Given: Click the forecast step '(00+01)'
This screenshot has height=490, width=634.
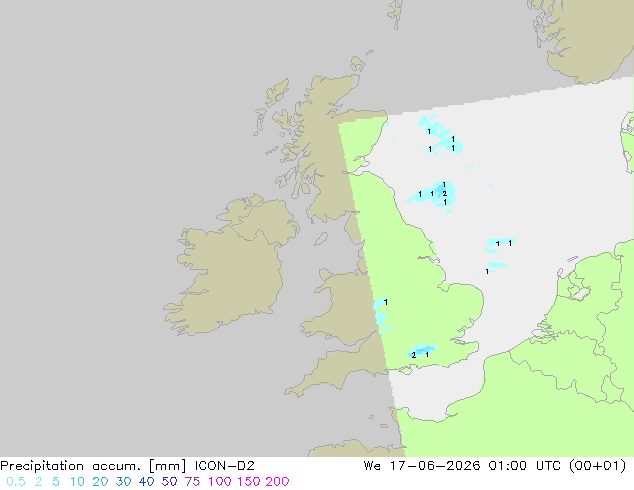Looking at the screenshot, I should coord(597,466).
